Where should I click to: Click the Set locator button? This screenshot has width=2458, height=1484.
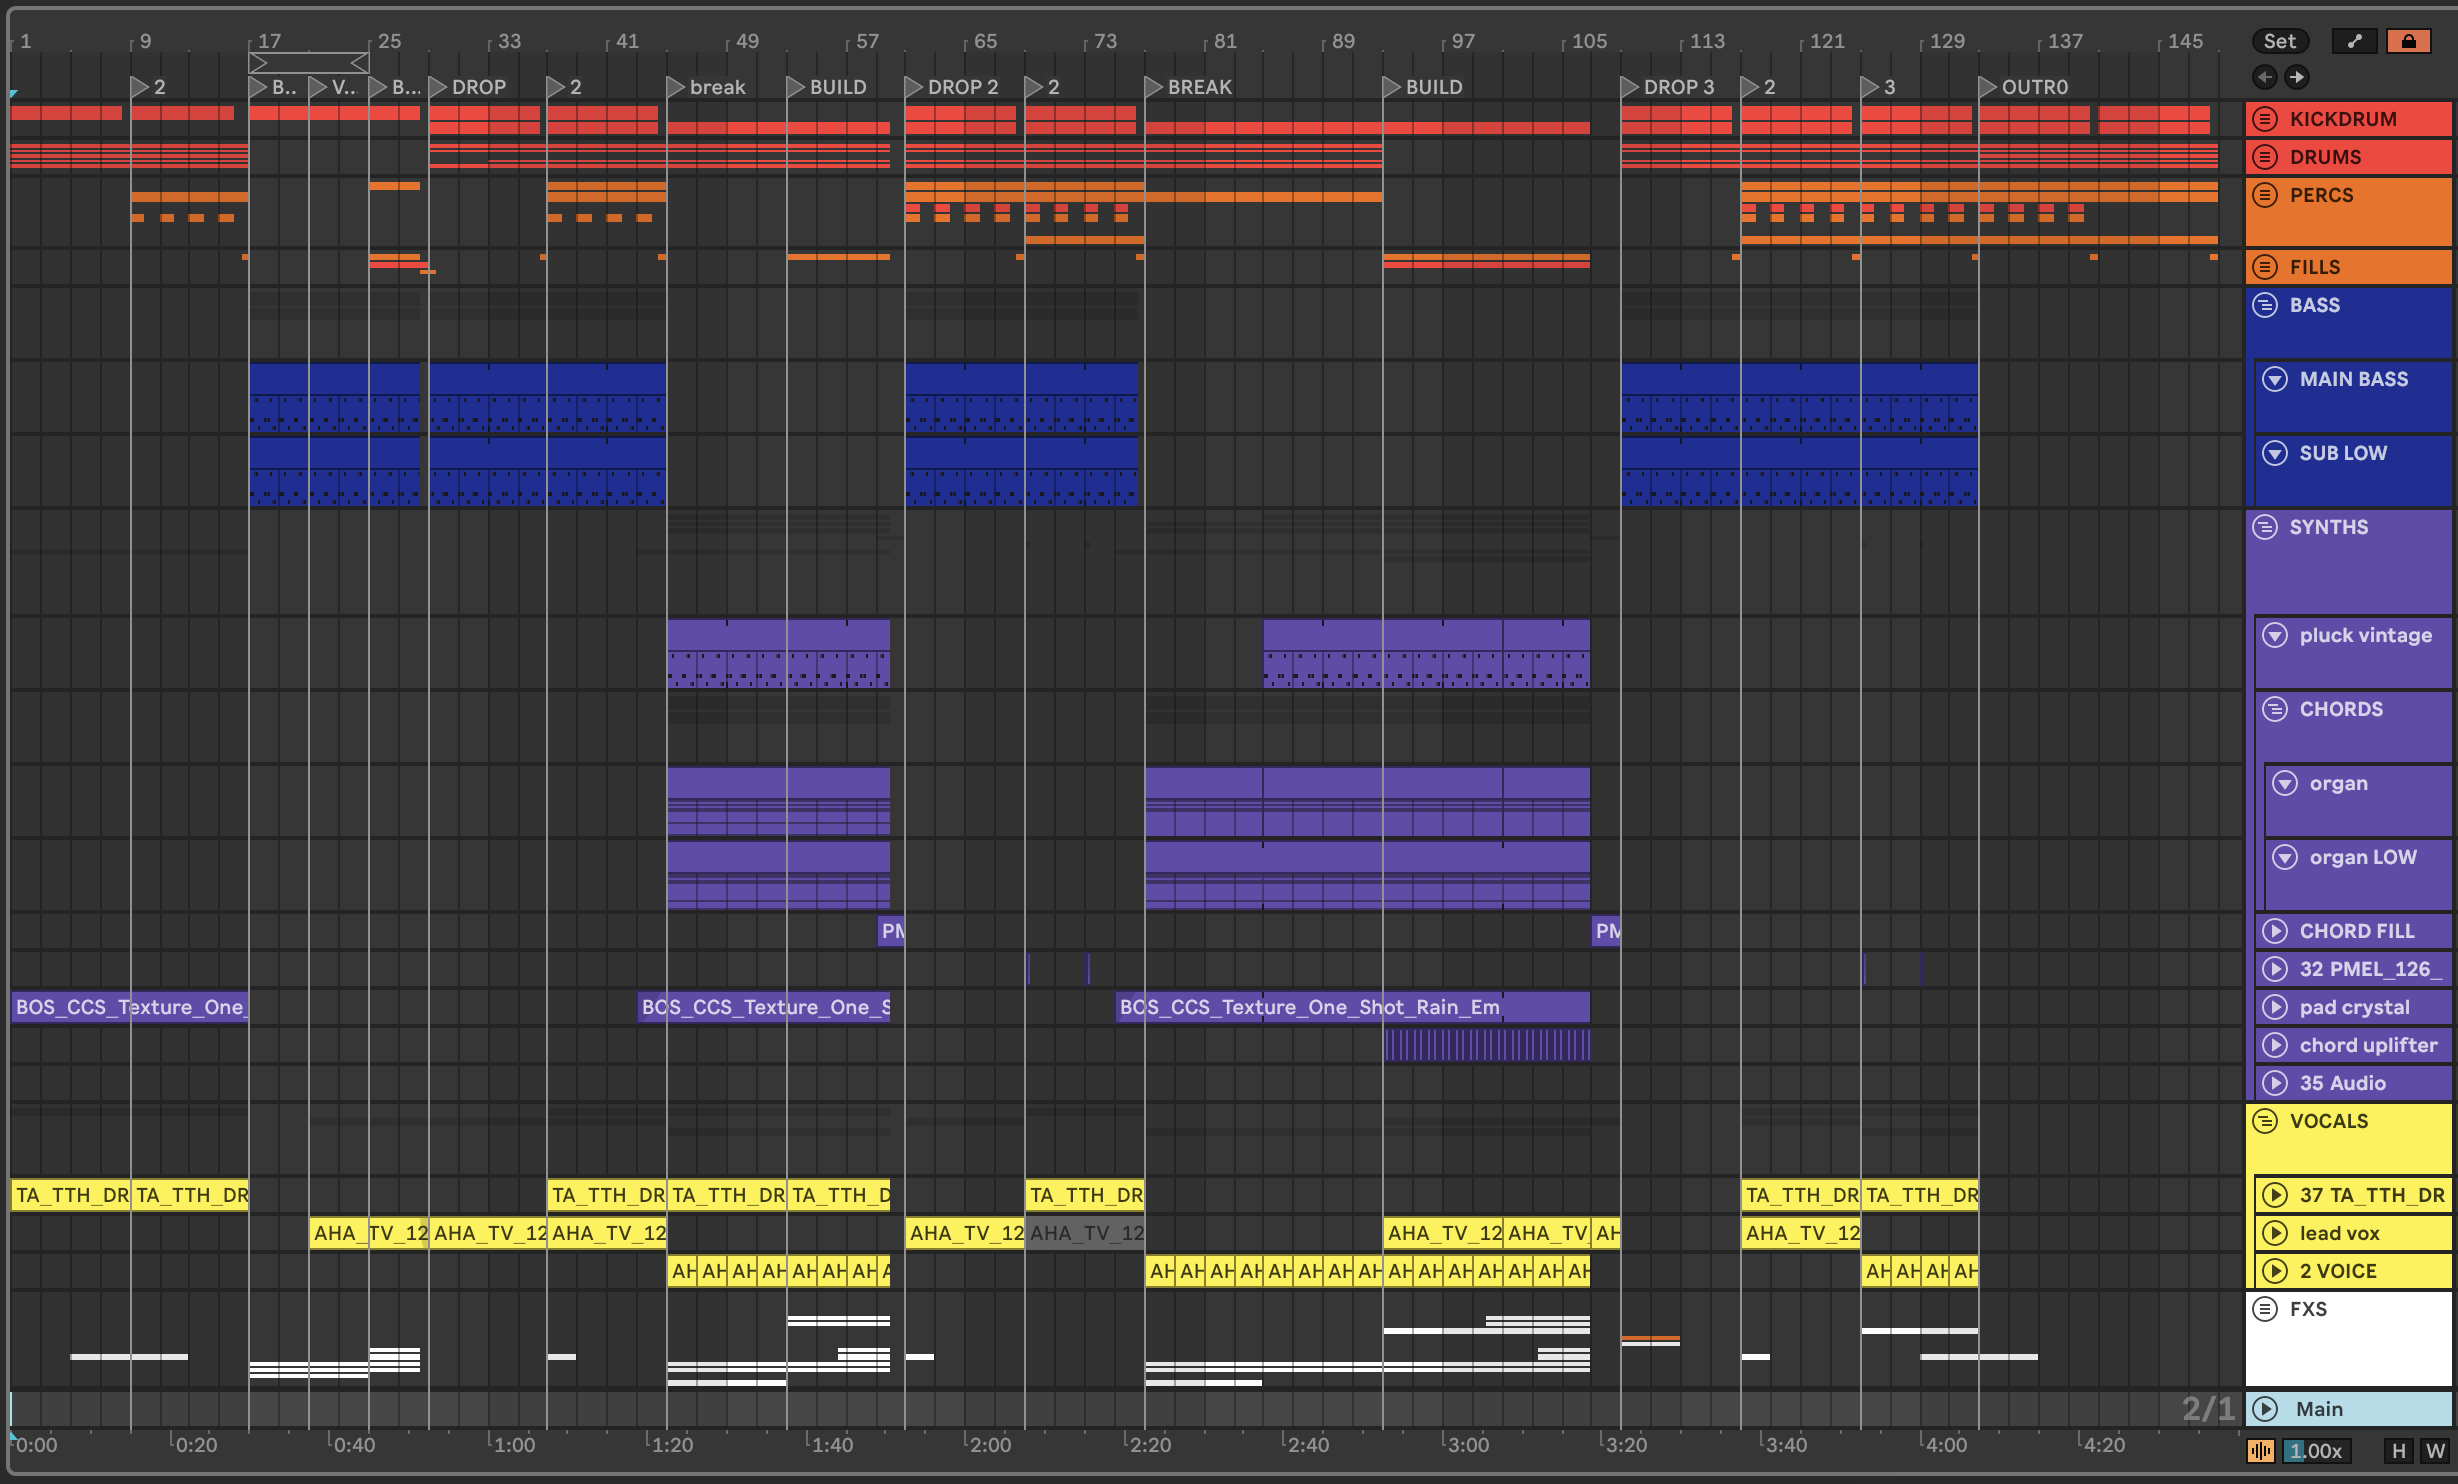[2280, 41]
